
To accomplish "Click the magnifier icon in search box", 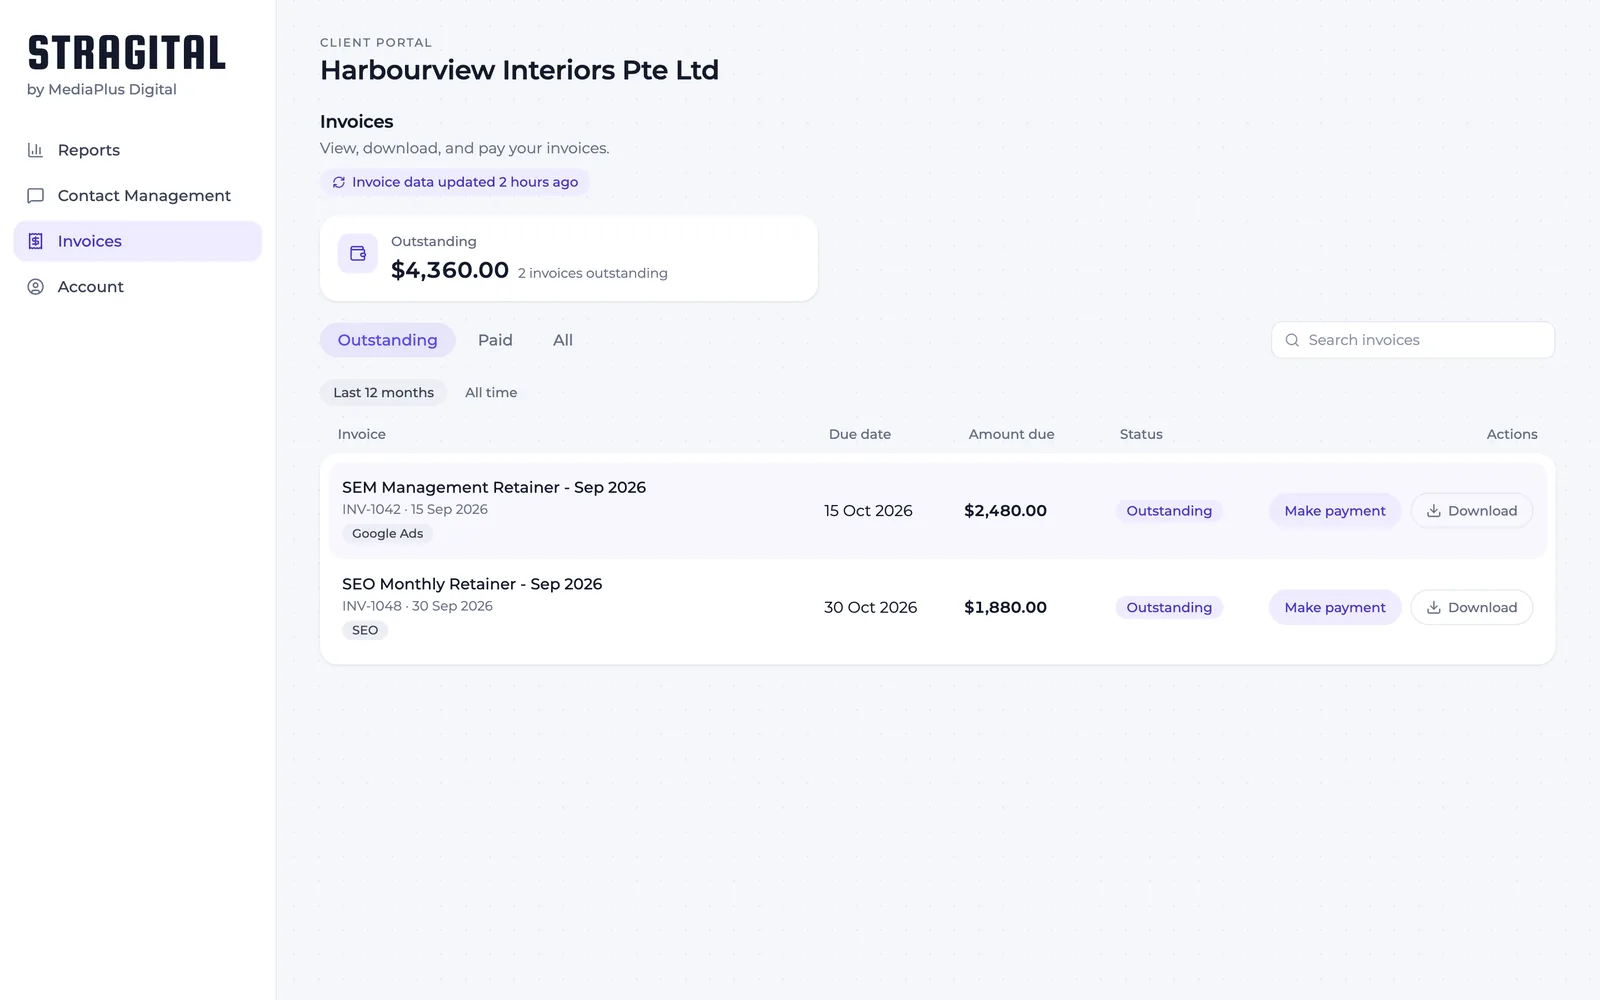I will 1292,340.
